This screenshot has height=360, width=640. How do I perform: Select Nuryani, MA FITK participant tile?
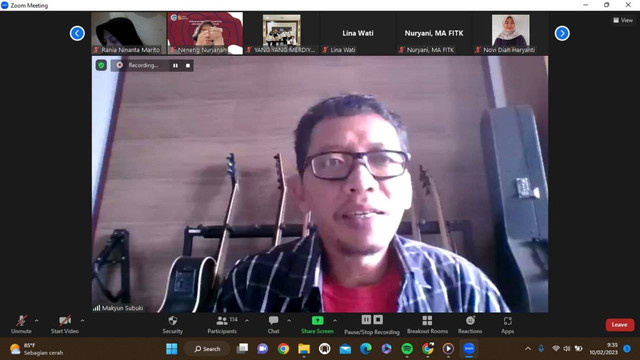tap(434, 33)
